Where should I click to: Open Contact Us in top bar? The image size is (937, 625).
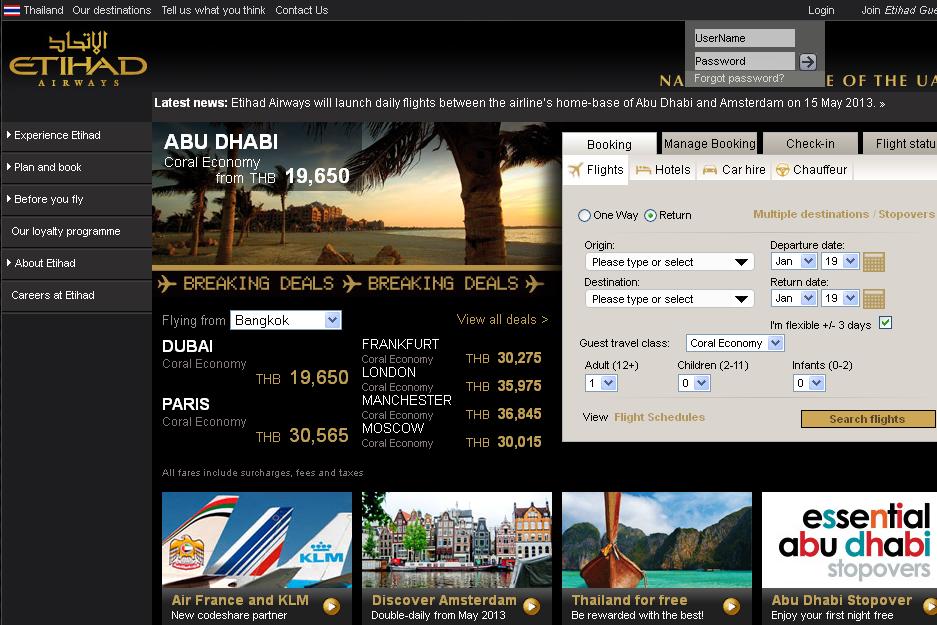(x=302, y=10)
